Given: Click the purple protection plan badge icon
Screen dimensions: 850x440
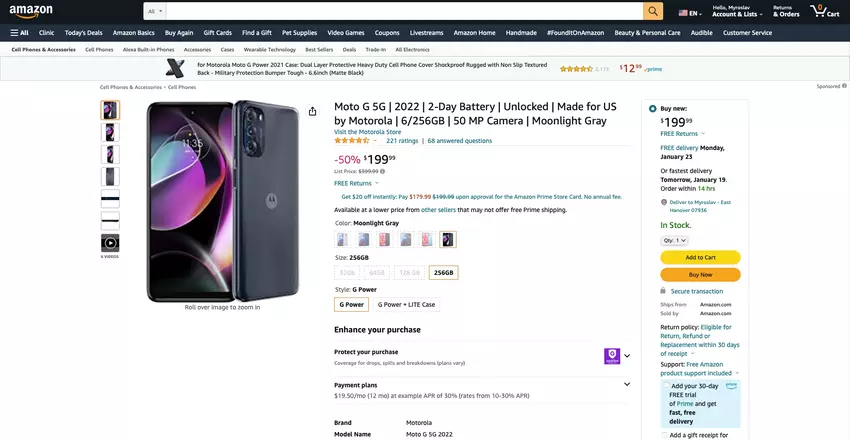Looking at the screenshot, I should click(x=612, y=356).
